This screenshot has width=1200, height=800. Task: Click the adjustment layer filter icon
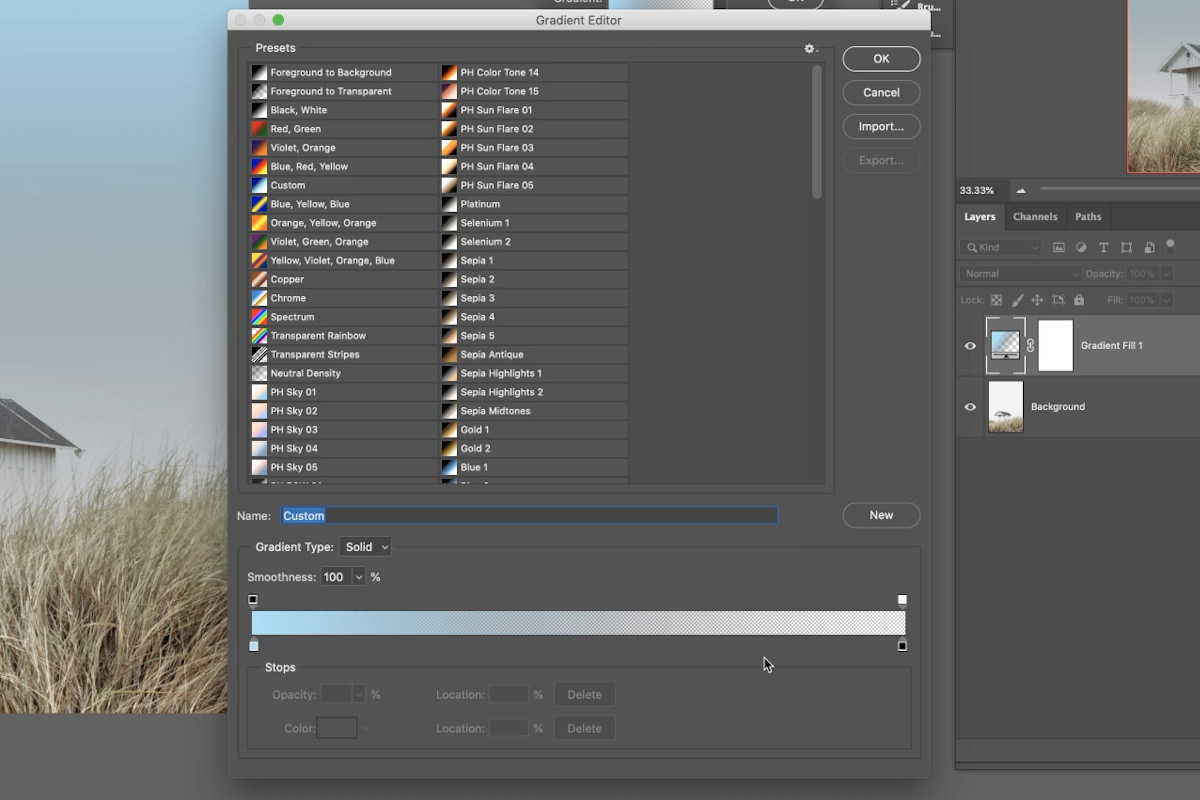[1081, 247]
